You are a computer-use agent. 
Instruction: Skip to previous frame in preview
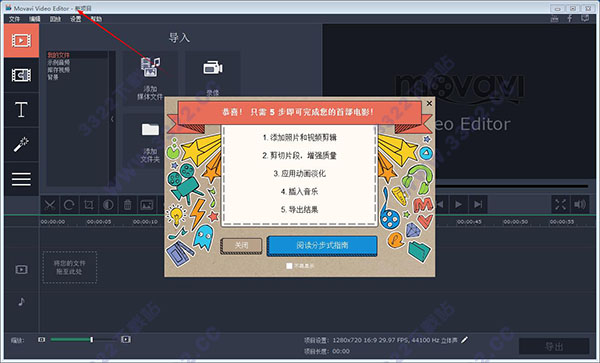coord(440,205)
